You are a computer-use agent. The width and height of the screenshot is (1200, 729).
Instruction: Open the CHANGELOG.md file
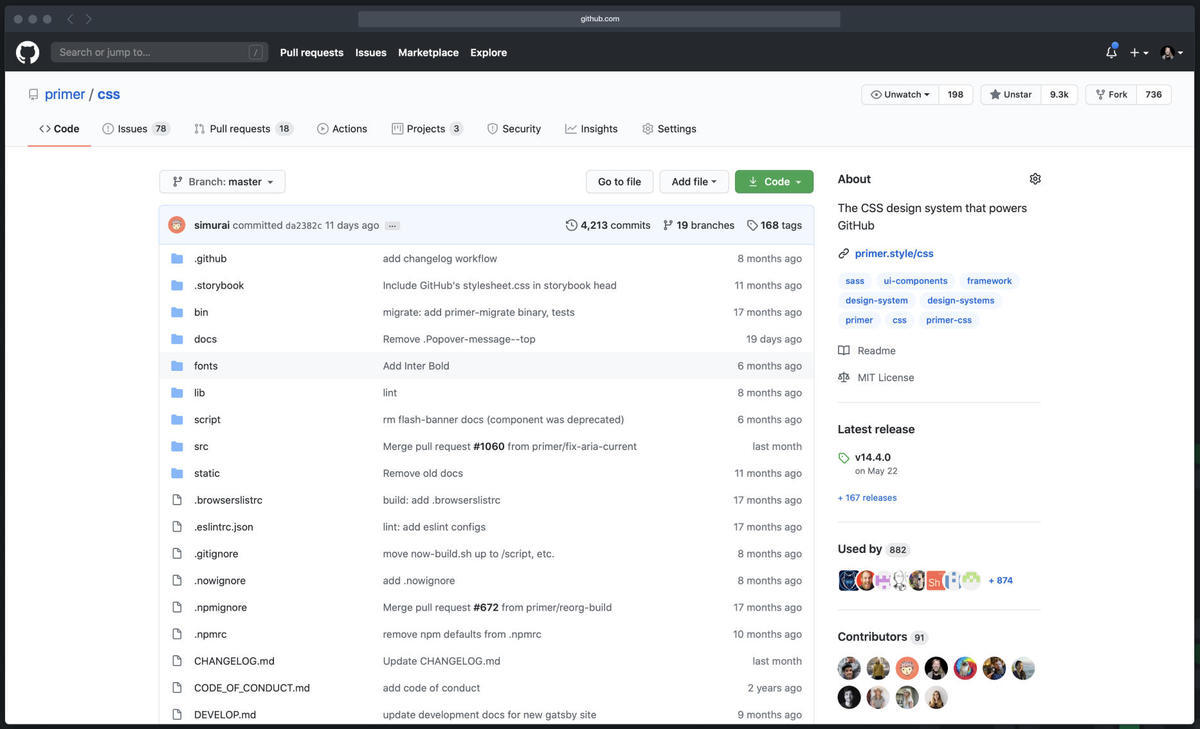[x=234, y=661]
